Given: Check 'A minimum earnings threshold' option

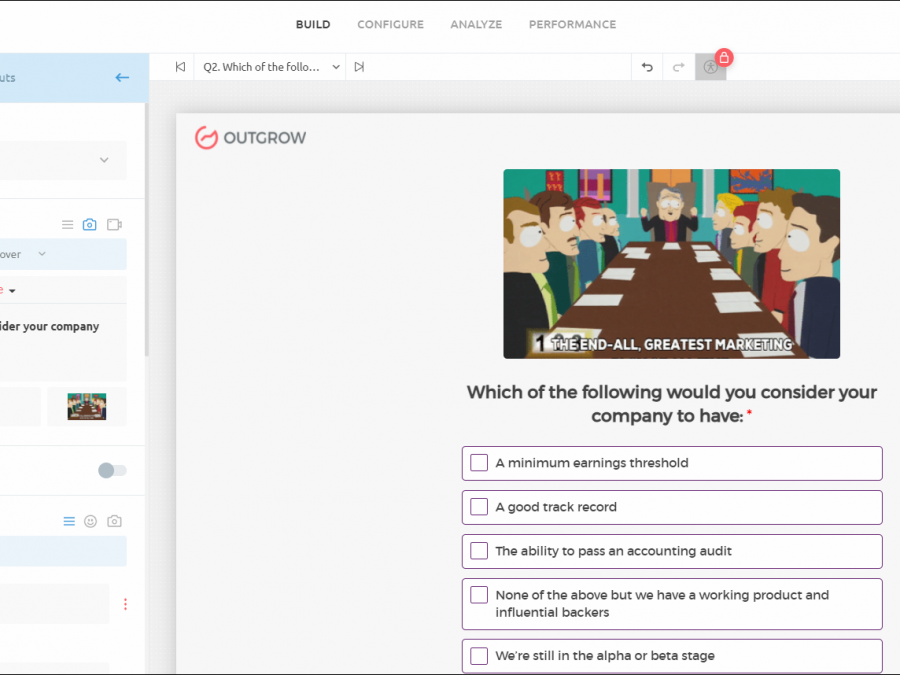Looking at the screenshot, I should (x=479, y=463).
